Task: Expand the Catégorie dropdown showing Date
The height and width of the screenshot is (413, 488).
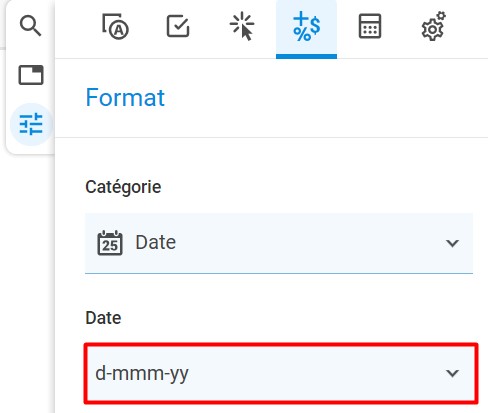Action: point(279,243)
